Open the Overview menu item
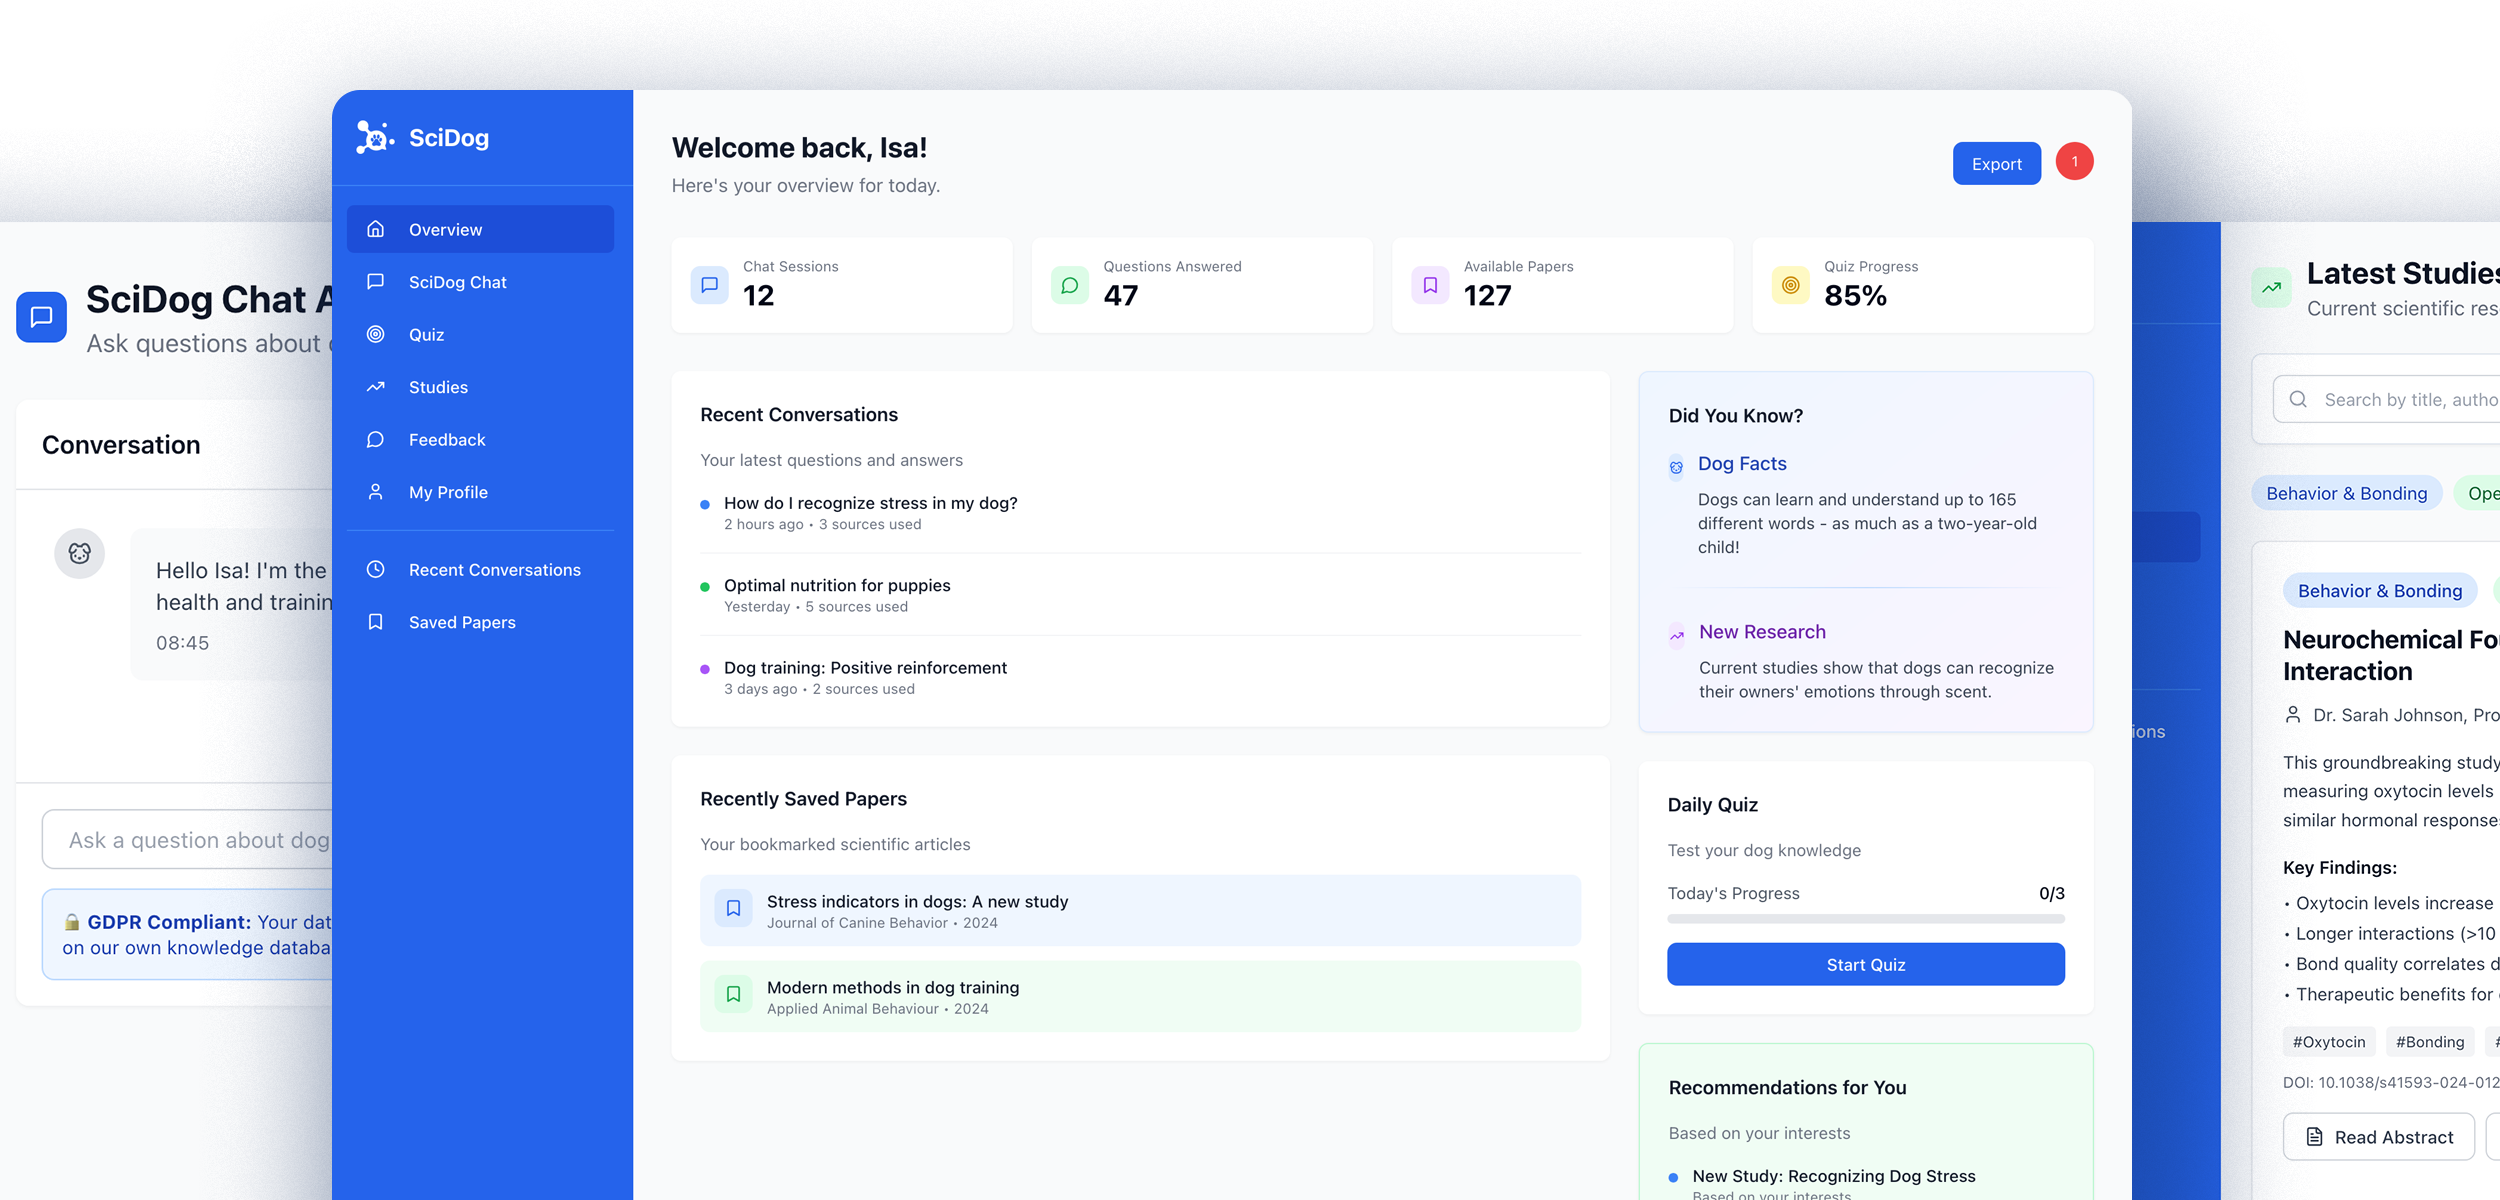 tap(480, 229)
